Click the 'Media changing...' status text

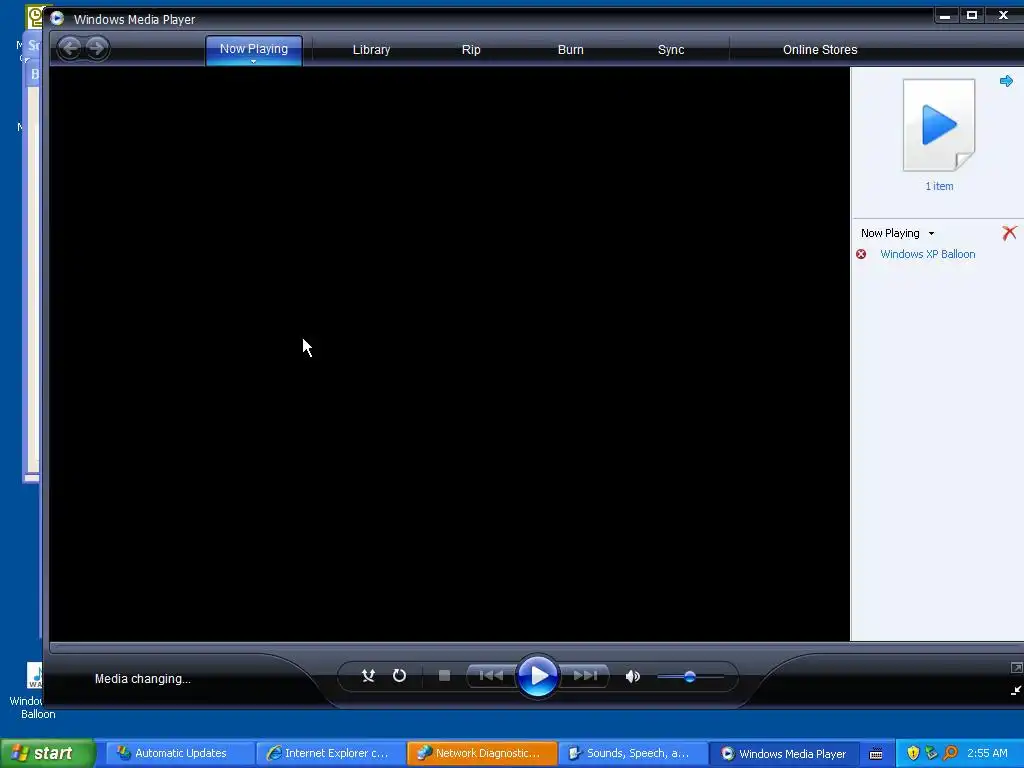pos(142,679)
